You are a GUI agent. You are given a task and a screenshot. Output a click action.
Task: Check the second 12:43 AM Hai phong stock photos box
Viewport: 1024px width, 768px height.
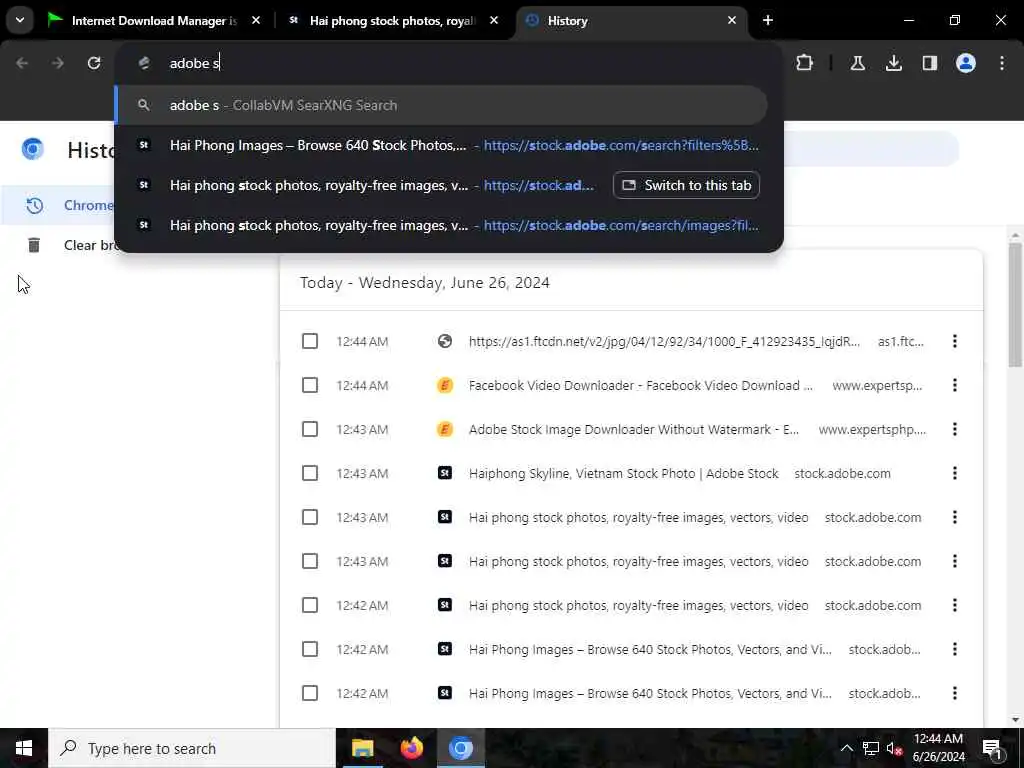(310, 561)
